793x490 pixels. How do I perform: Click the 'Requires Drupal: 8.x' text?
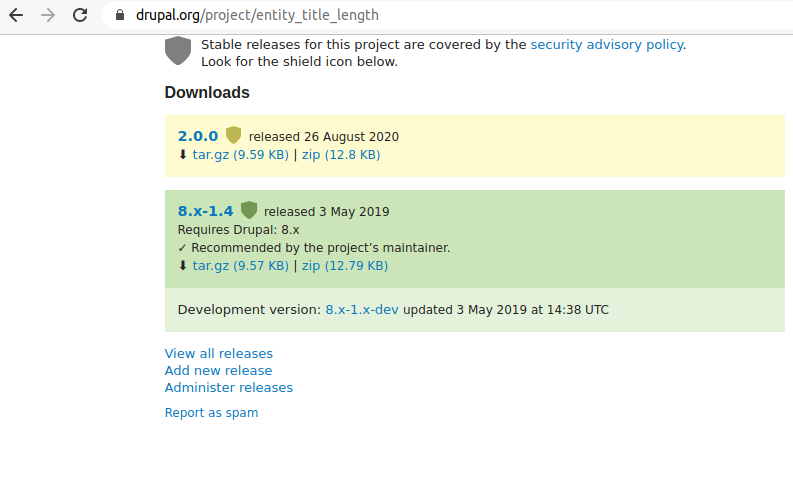pyautogui.click(x=238, y=230)
